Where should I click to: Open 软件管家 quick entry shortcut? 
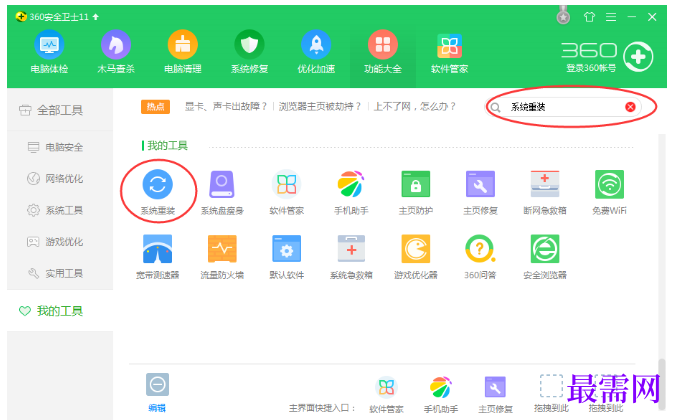tap(386, 394)
